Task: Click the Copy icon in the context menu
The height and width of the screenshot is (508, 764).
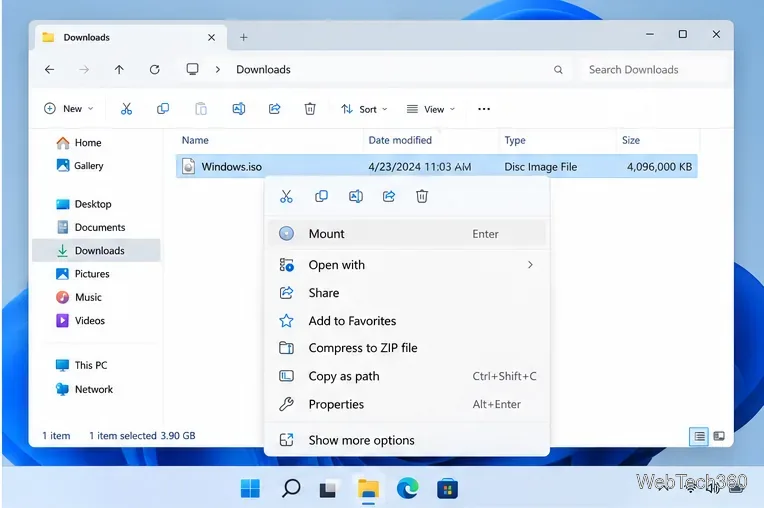Action: pyautogui.click(x=321, y=196)
